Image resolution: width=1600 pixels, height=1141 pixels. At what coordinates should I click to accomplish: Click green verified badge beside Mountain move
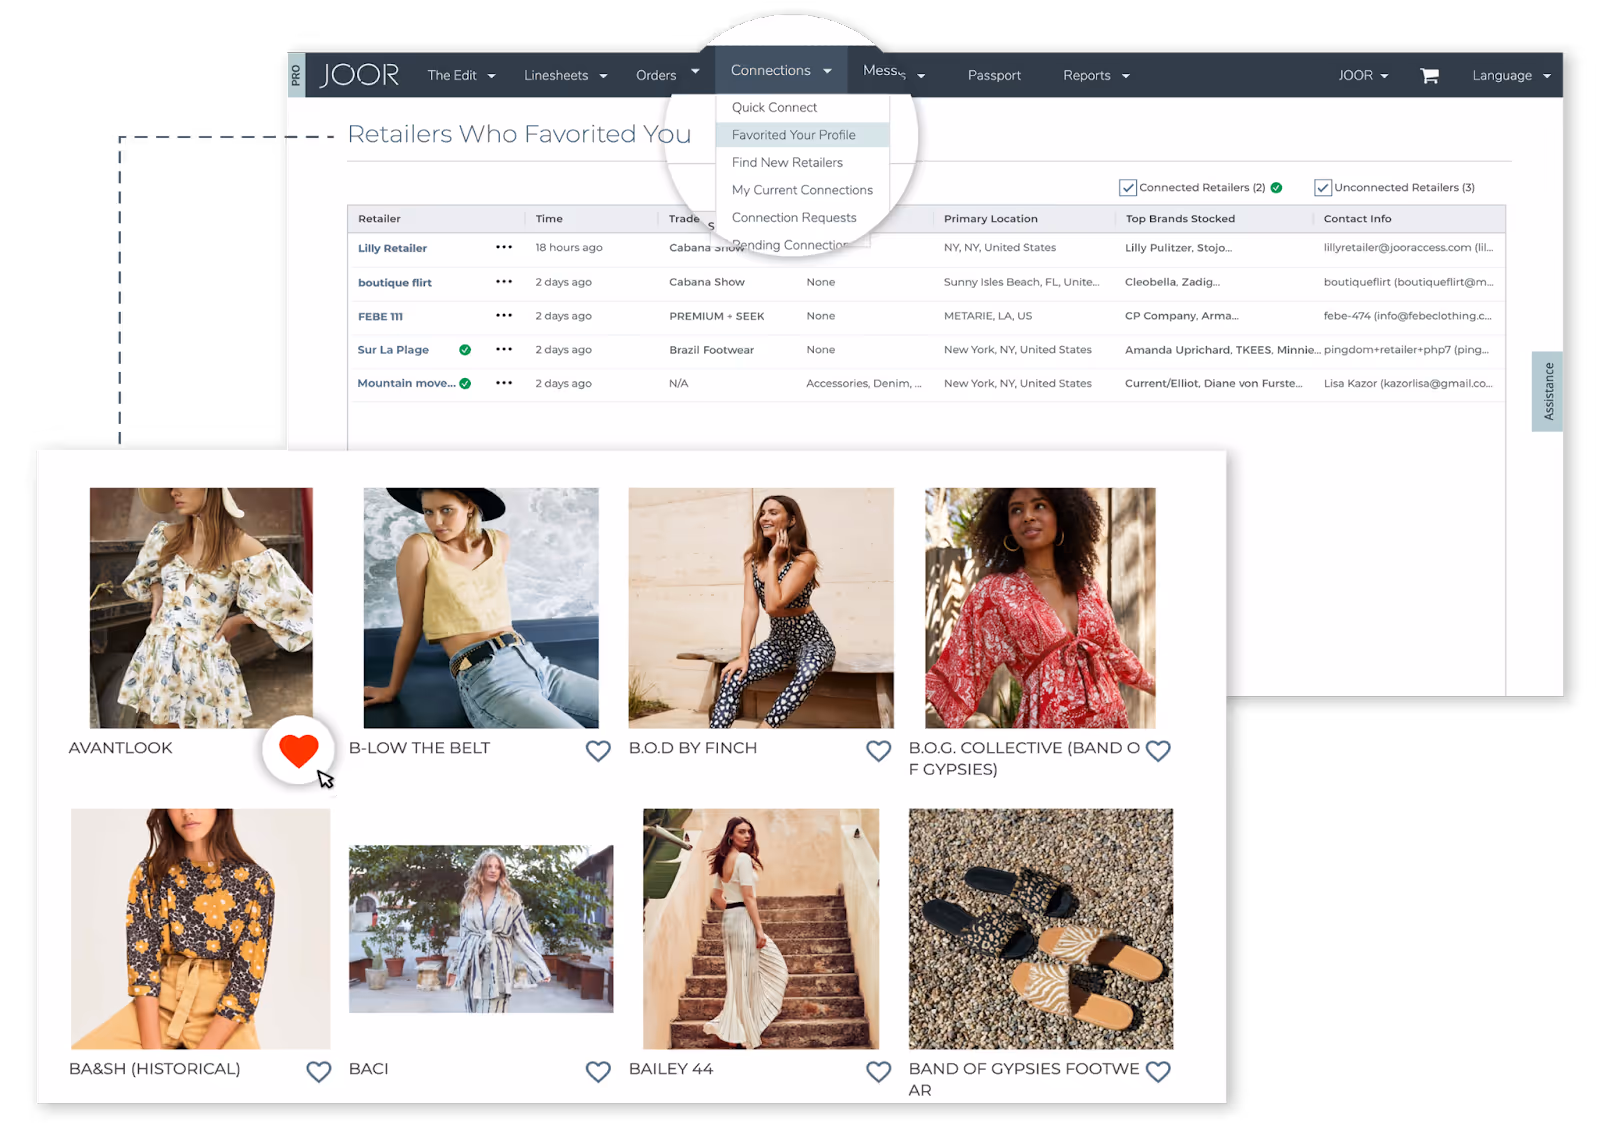click(x=465, y=383)
